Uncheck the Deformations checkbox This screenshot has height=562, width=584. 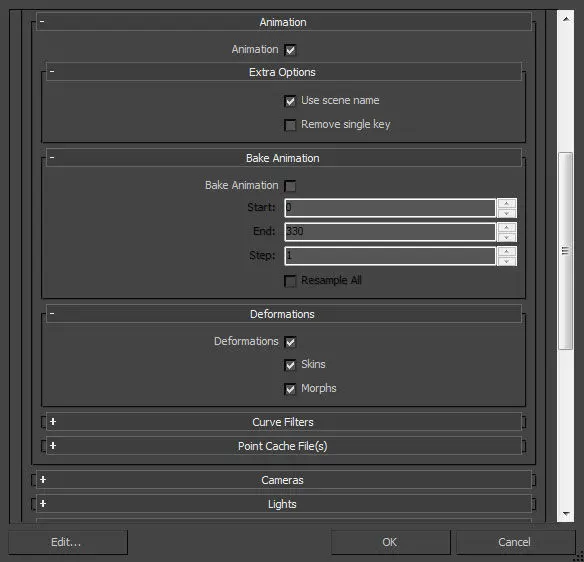[290, 342]
